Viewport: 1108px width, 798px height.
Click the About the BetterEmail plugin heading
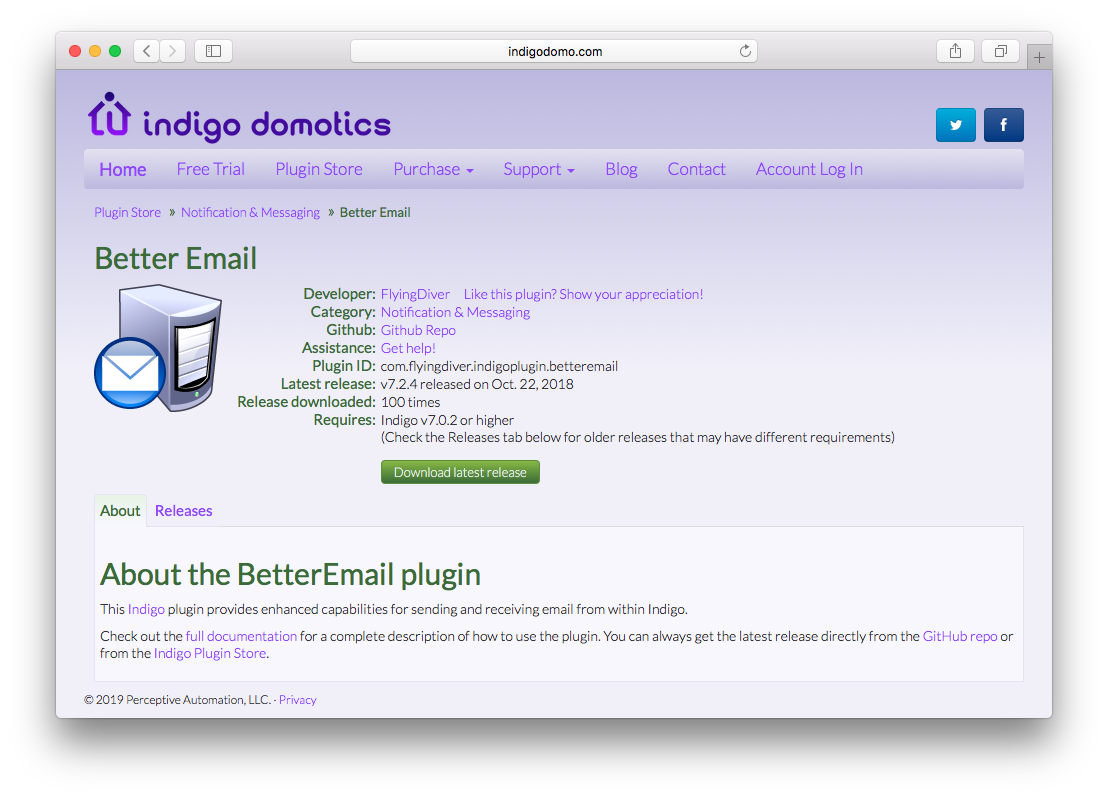tap(290, 575)
